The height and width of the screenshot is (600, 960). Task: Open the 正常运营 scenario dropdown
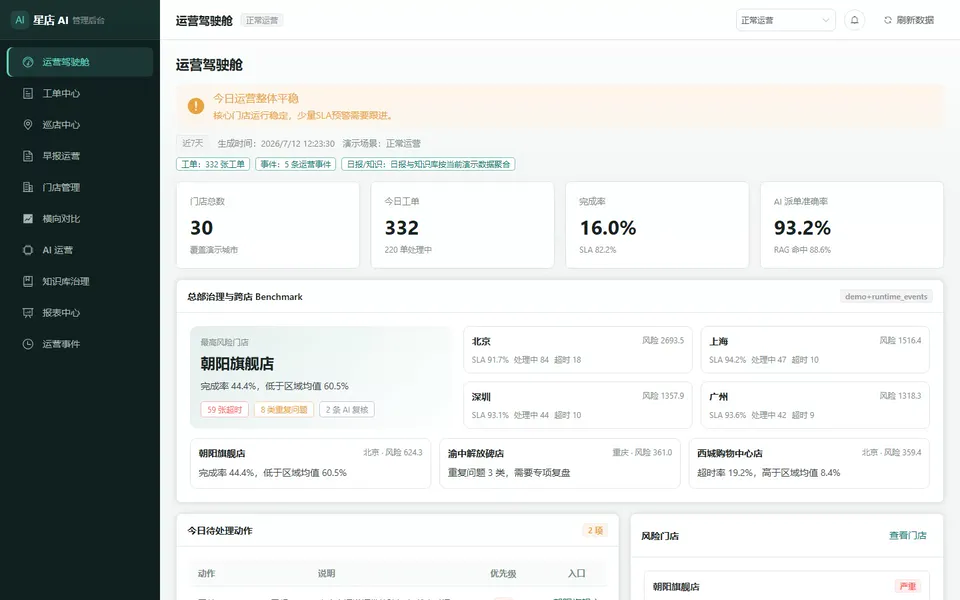[785, 20]
